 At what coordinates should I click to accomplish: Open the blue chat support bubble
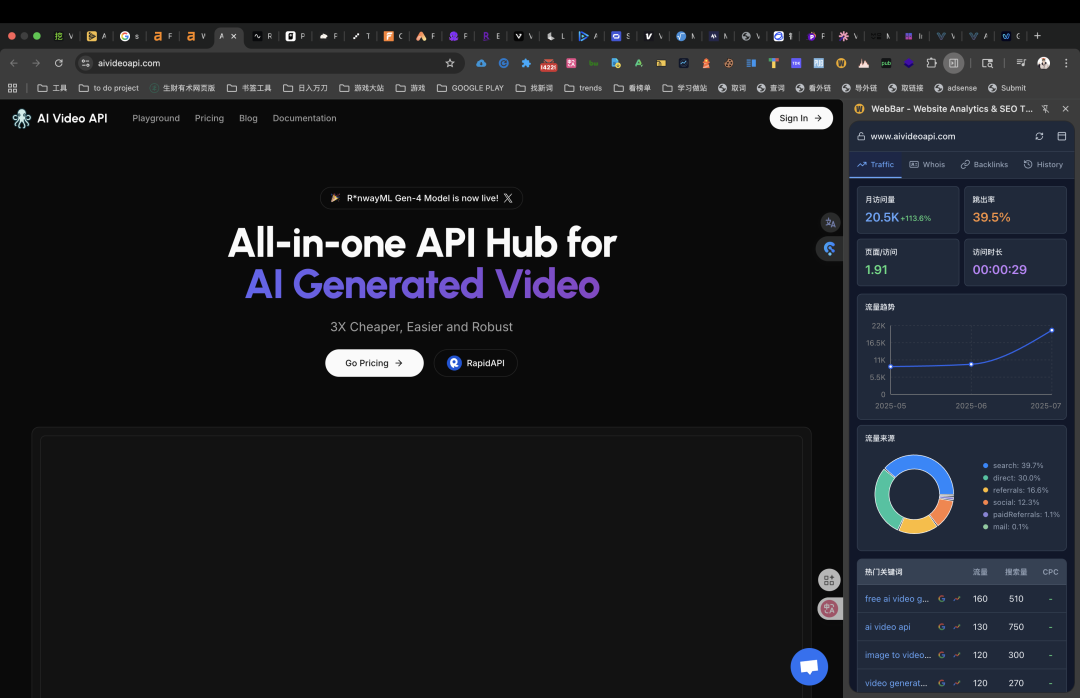click(809, 666)
